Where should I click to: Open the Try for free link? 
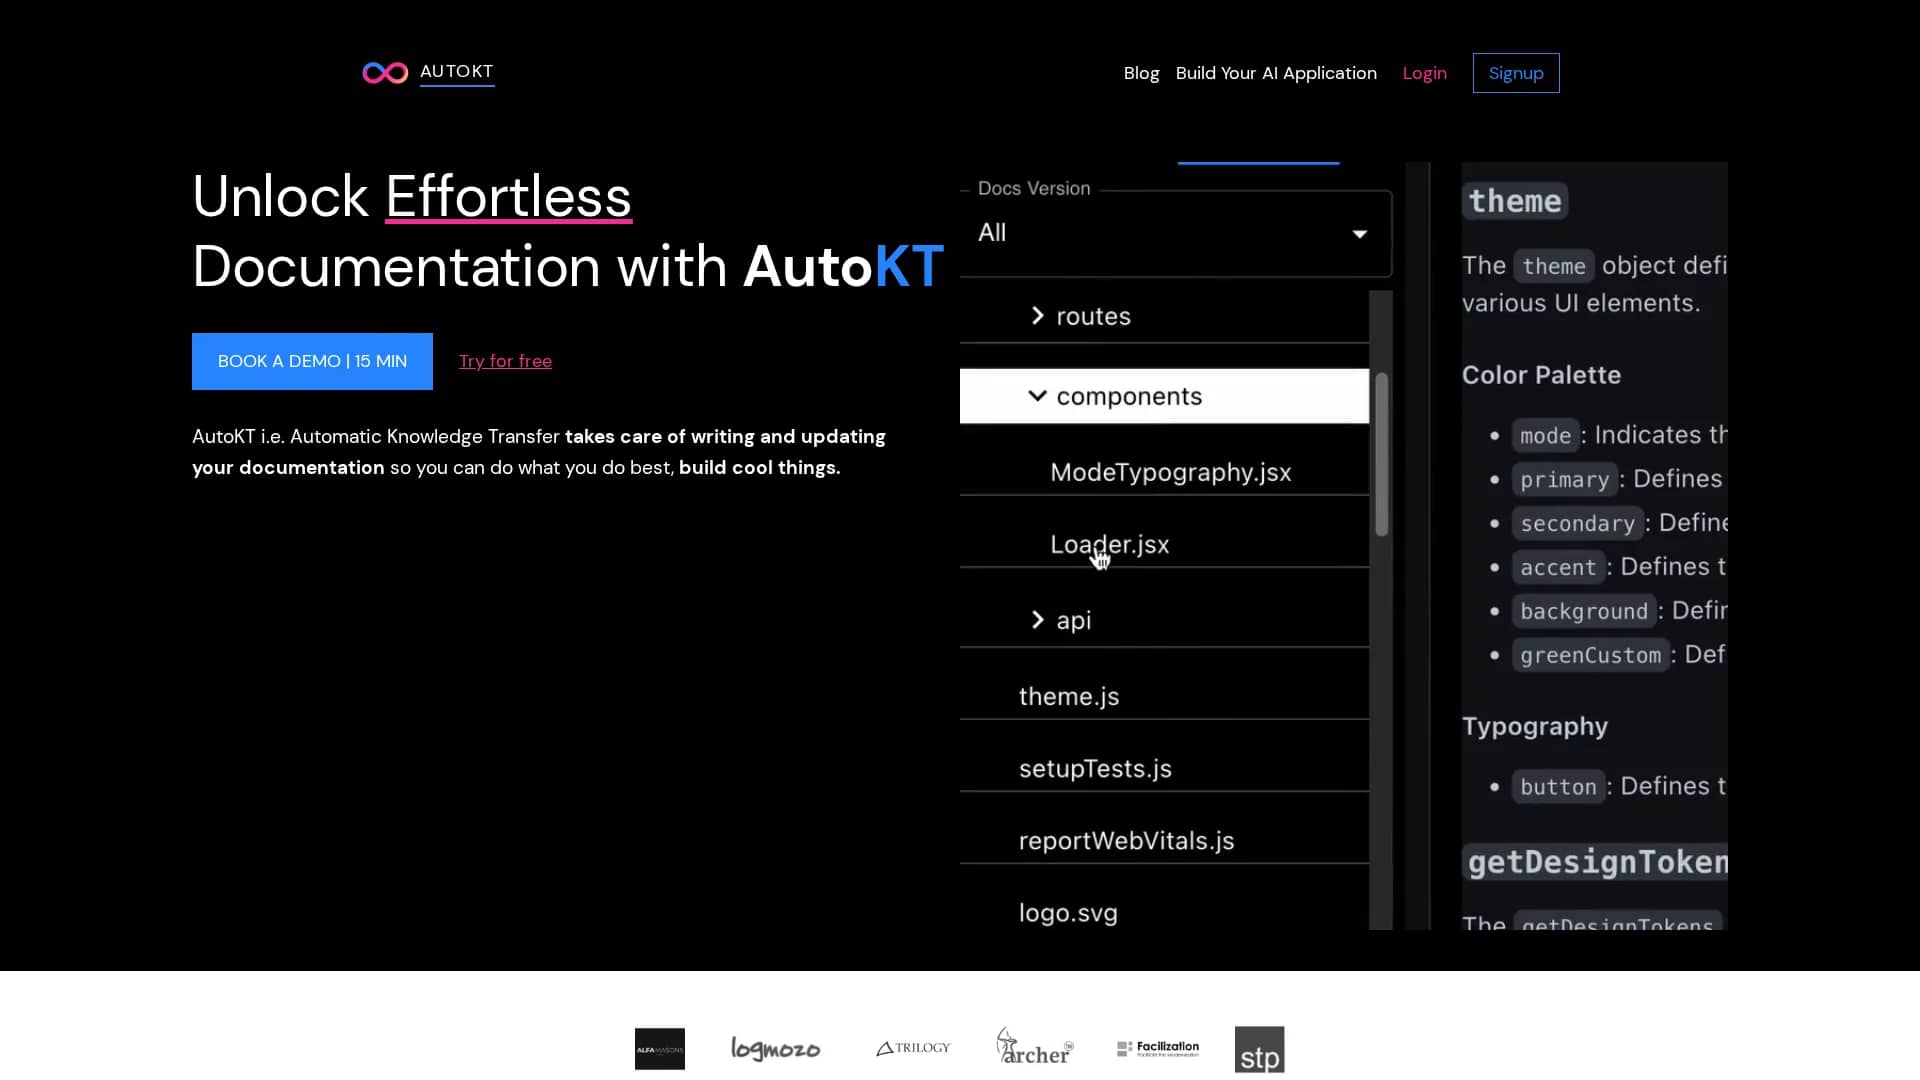[505, 361]
